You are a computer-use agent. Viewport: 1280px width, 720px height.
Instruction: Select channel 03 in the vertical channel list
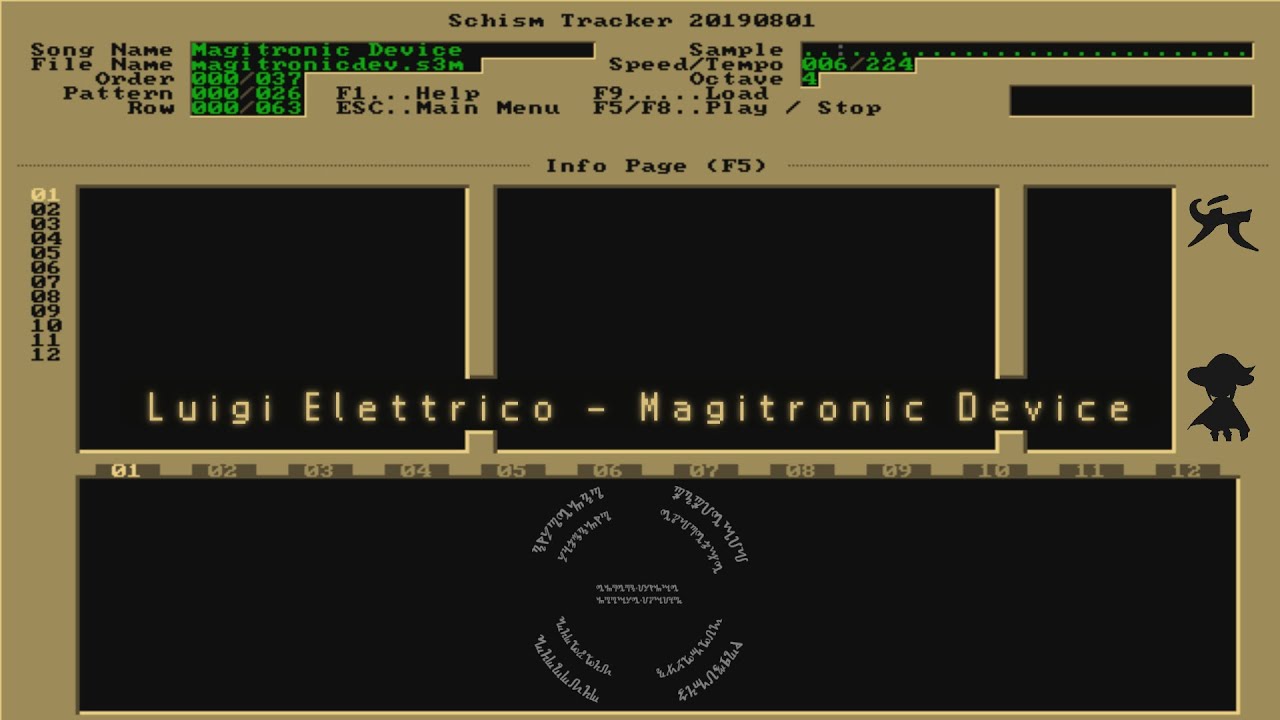46,224
